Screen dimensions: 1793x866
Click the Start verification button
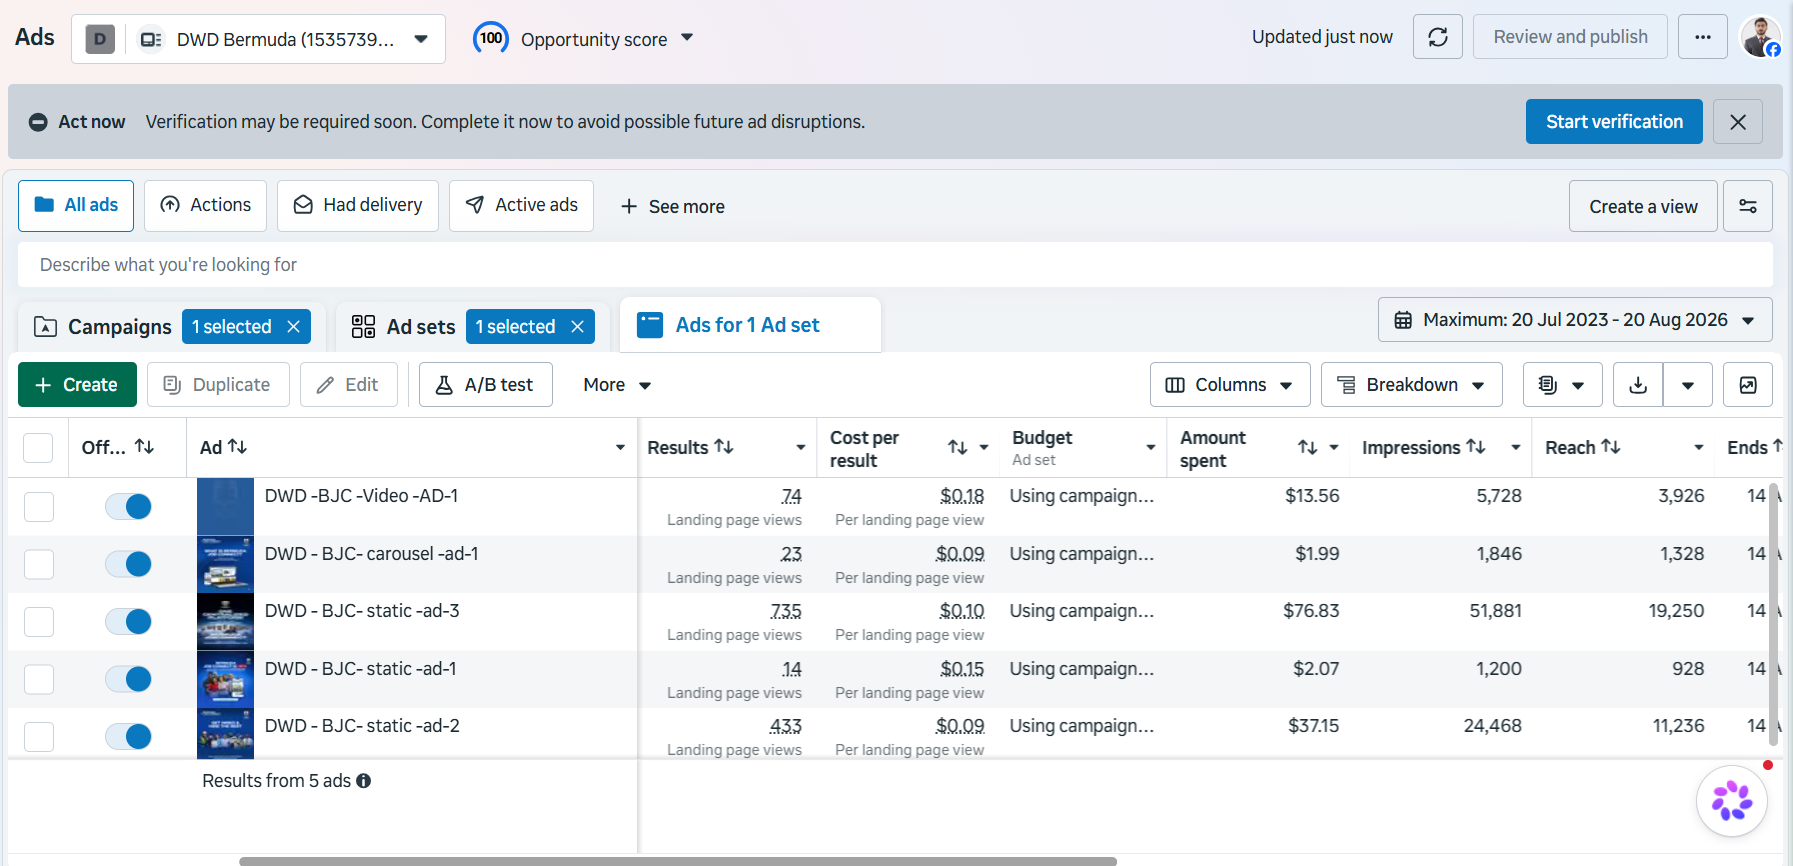pos(1614,122)
